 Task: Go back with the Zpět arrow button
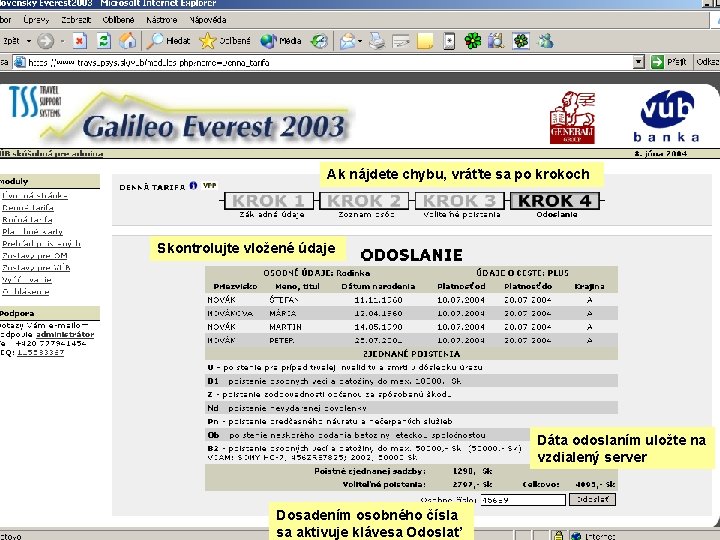coord(10,41)
